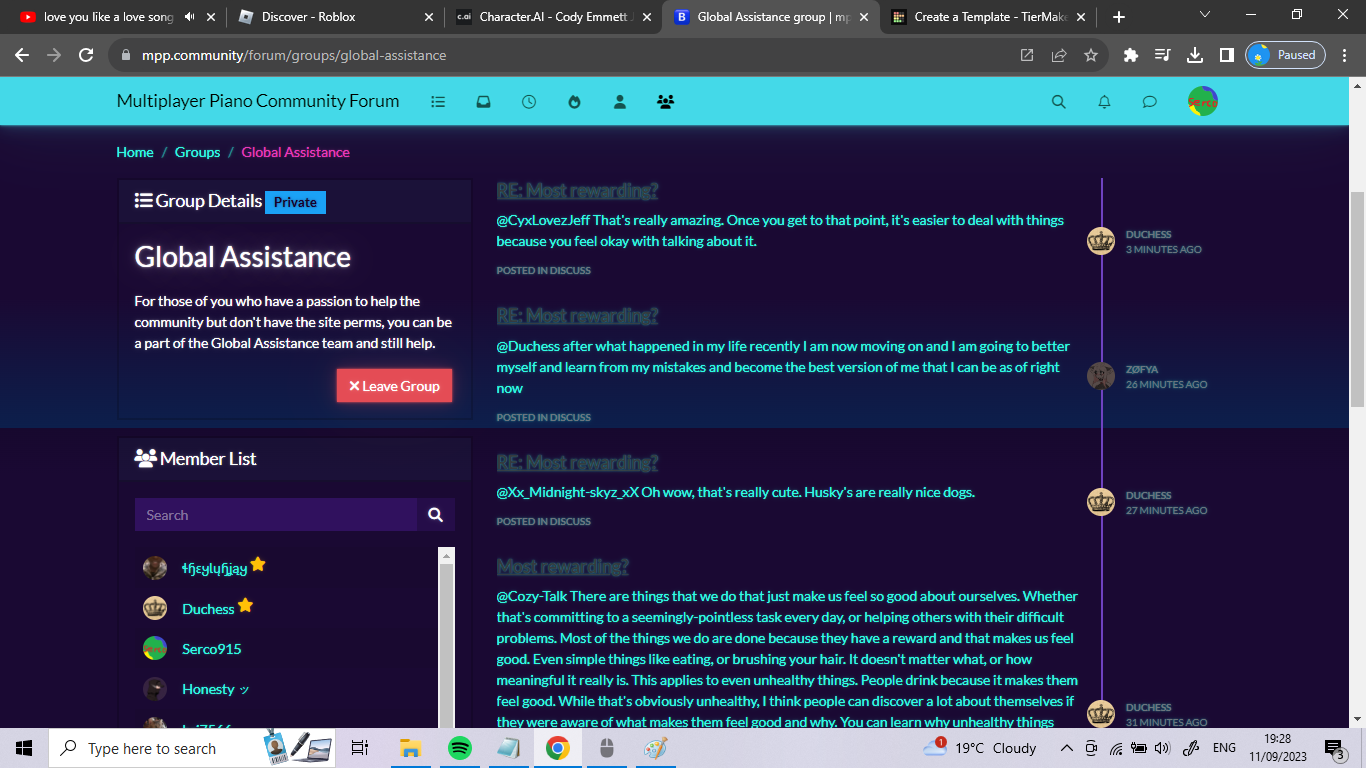Screen dimensions: 1366x768
Task: Open the browser downloads icon
Action: click(1194, 55)
